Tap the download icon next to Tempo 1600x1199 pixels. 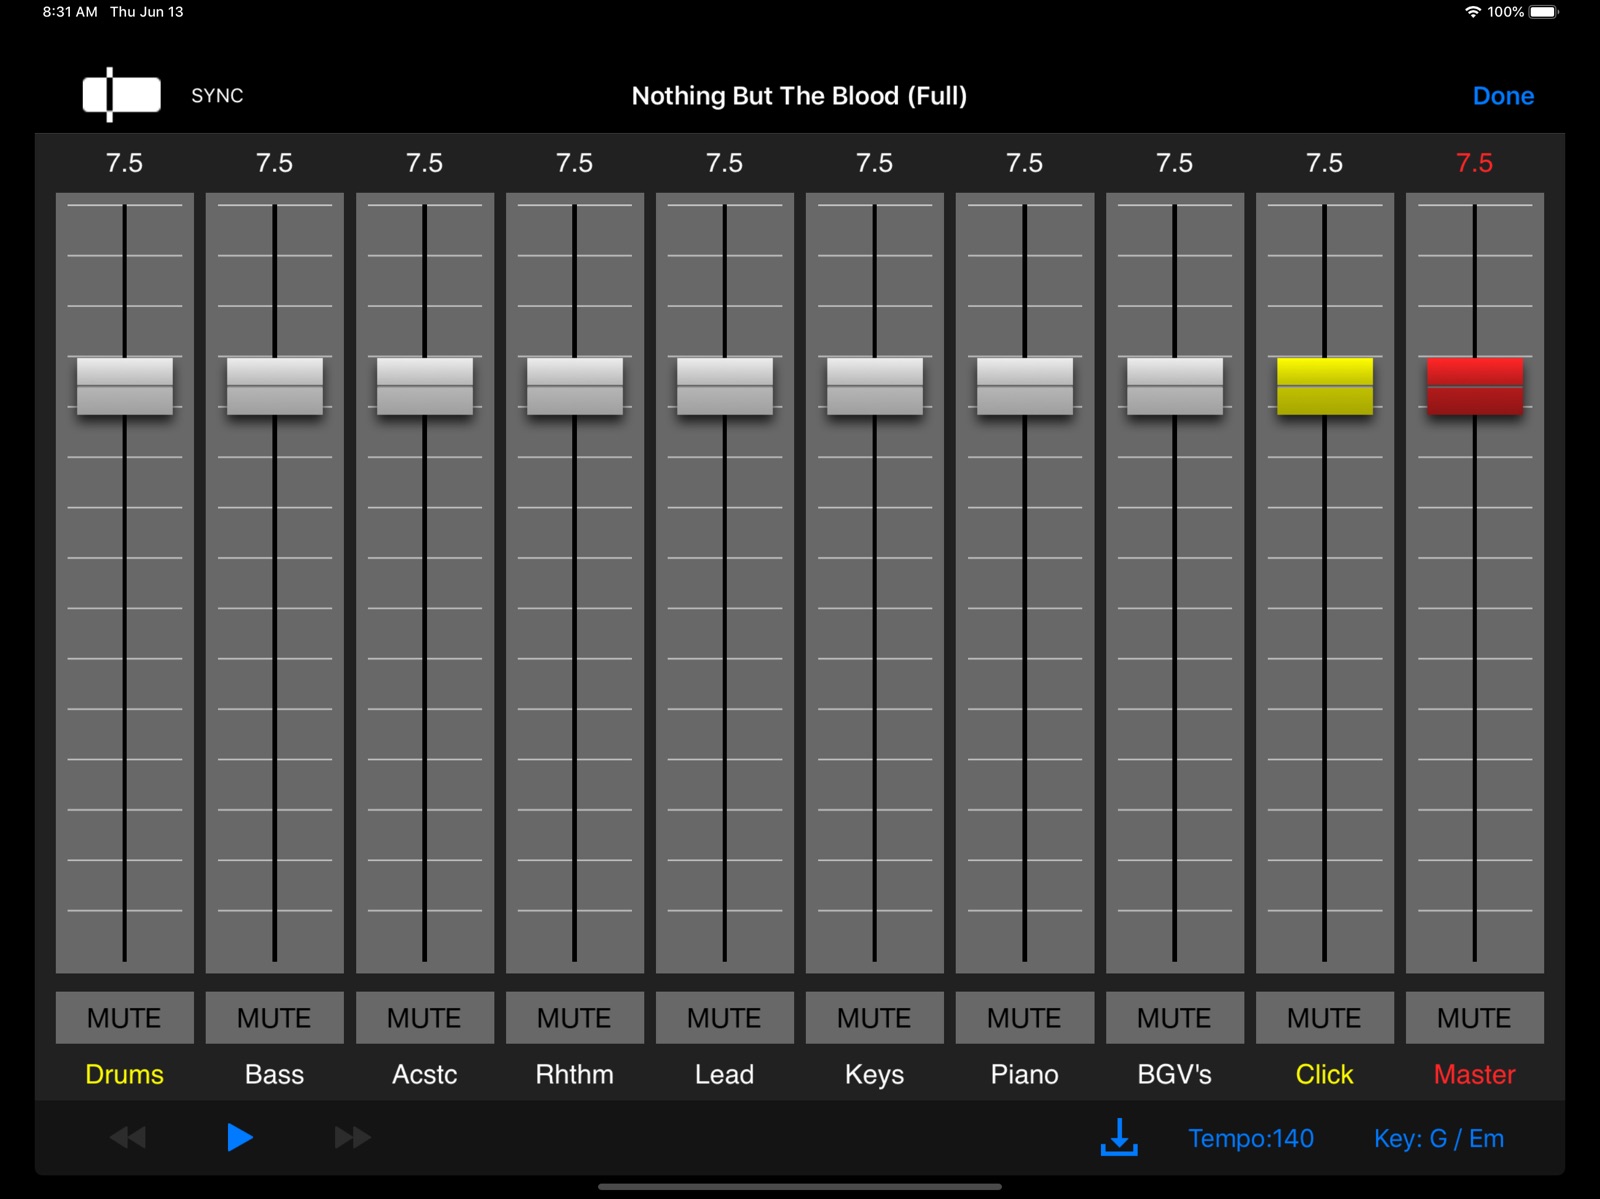coord(1119,1137)
